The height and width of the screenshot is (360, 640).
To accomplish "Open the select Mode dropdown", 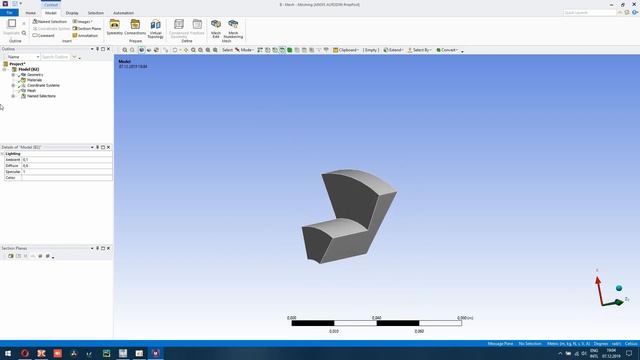I will (x=244, y=50).
